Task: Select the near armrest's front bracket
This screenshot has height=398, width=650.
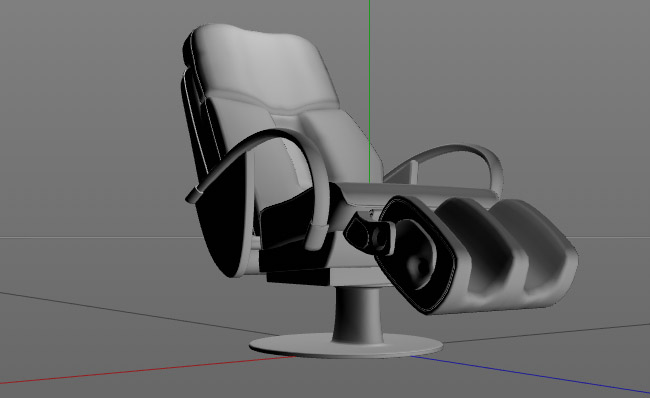Action: (x=318, y=236)
